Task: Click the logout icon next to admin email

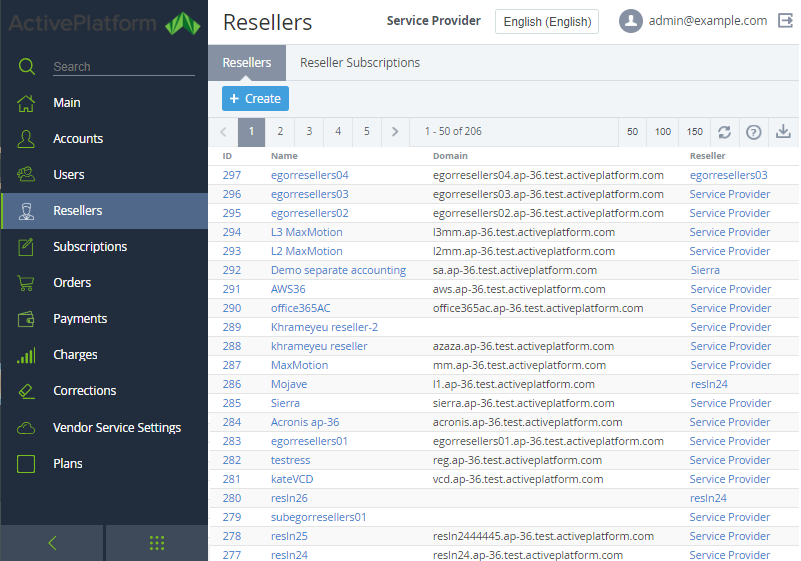Action: point(785,21)
